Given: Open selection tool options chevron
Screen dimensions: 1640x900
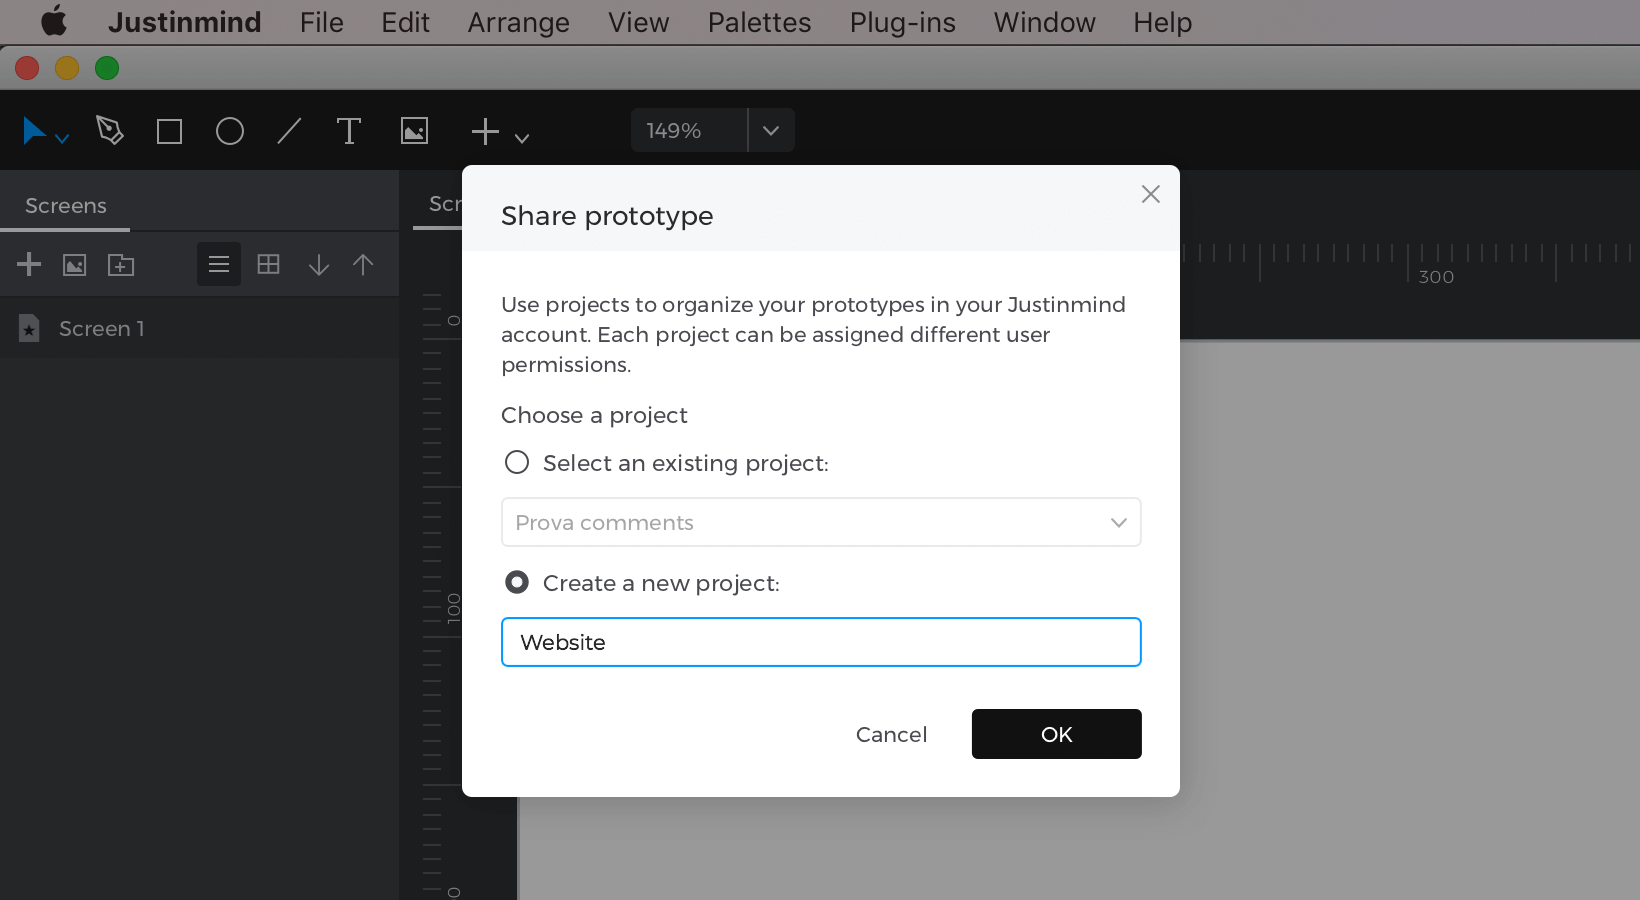Looking at the screenshot, I should (62, 139).
